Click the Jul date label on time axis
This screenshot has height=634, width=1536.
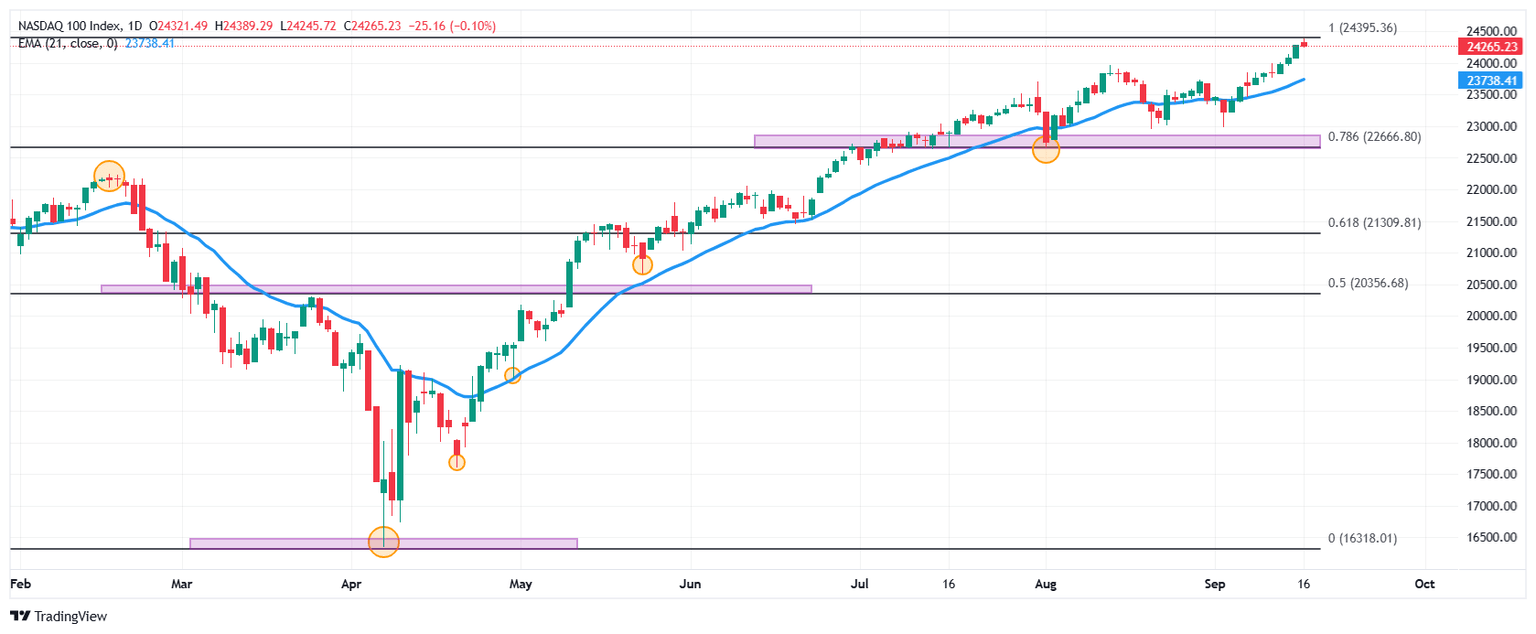860,583
